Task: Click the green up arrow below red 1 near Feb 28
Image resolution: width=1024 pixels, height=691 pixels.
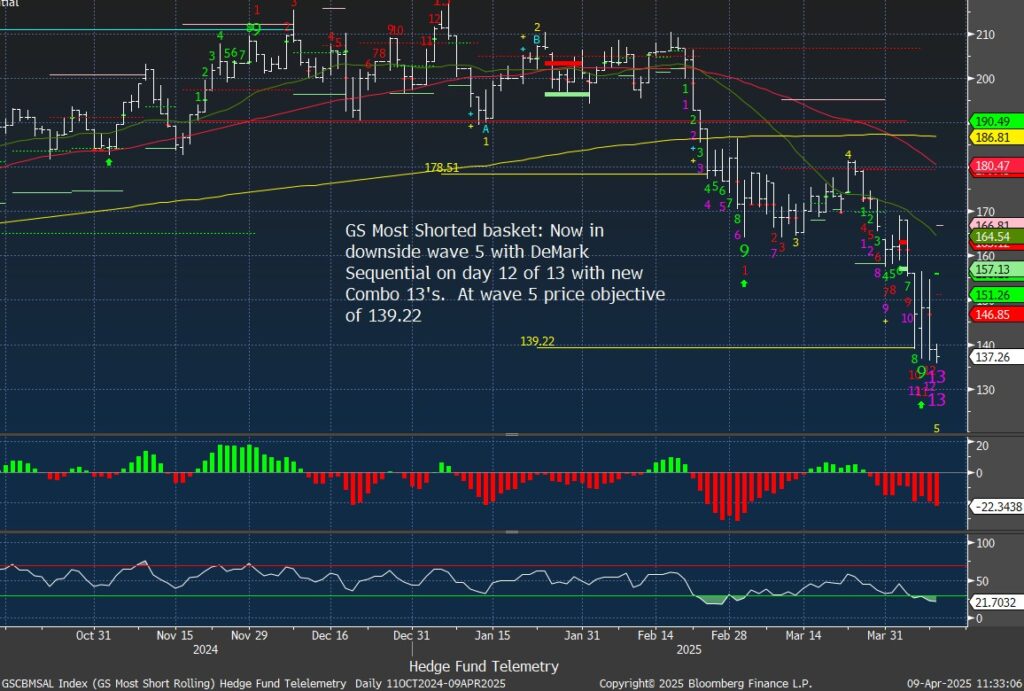Action: click(x=744, y=283)
